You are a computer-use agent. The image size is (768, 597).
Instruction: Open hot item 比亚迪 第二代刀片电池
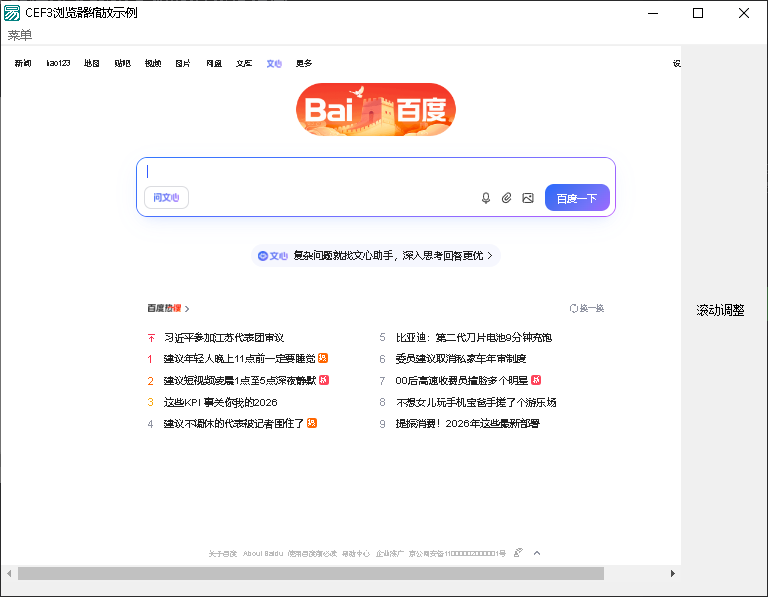(x=473, y=337)
